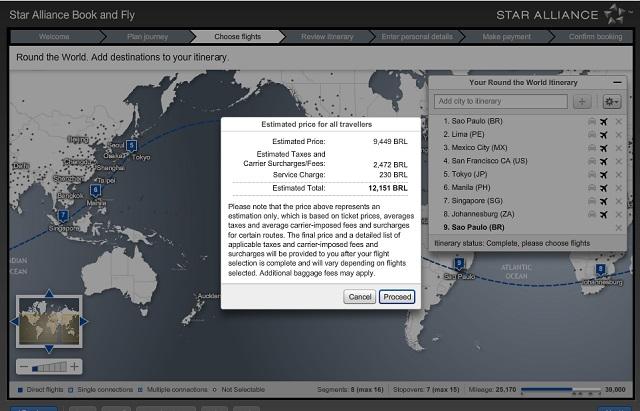Click the airplane icon beside San Francisco CA (US)
640x411 pixels.
tap(604, 161)
